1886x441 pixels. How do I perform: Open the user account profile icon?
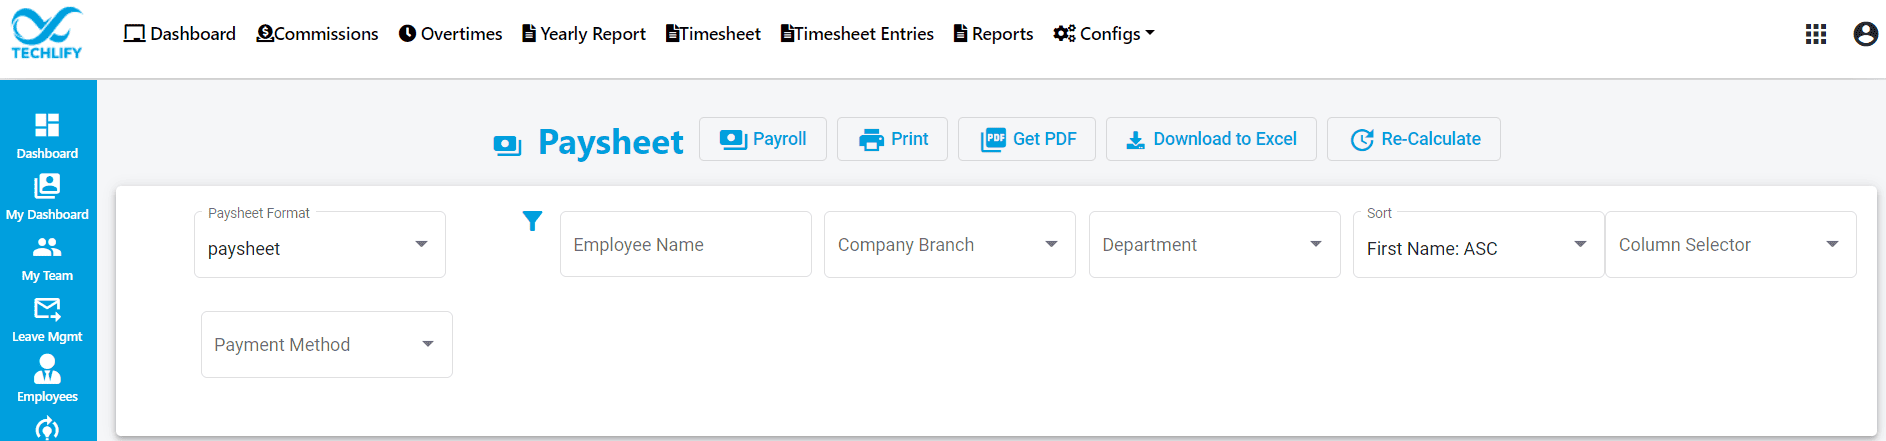tap(1866, 34)
